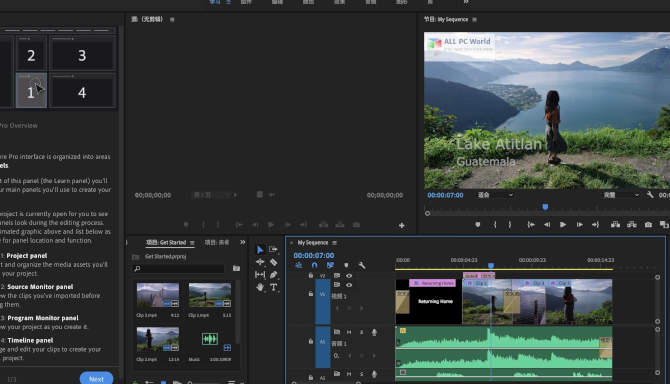The image size is (670, 384).
Task: Open Get Started project panel menu
Action: click(x=192, y=243)
